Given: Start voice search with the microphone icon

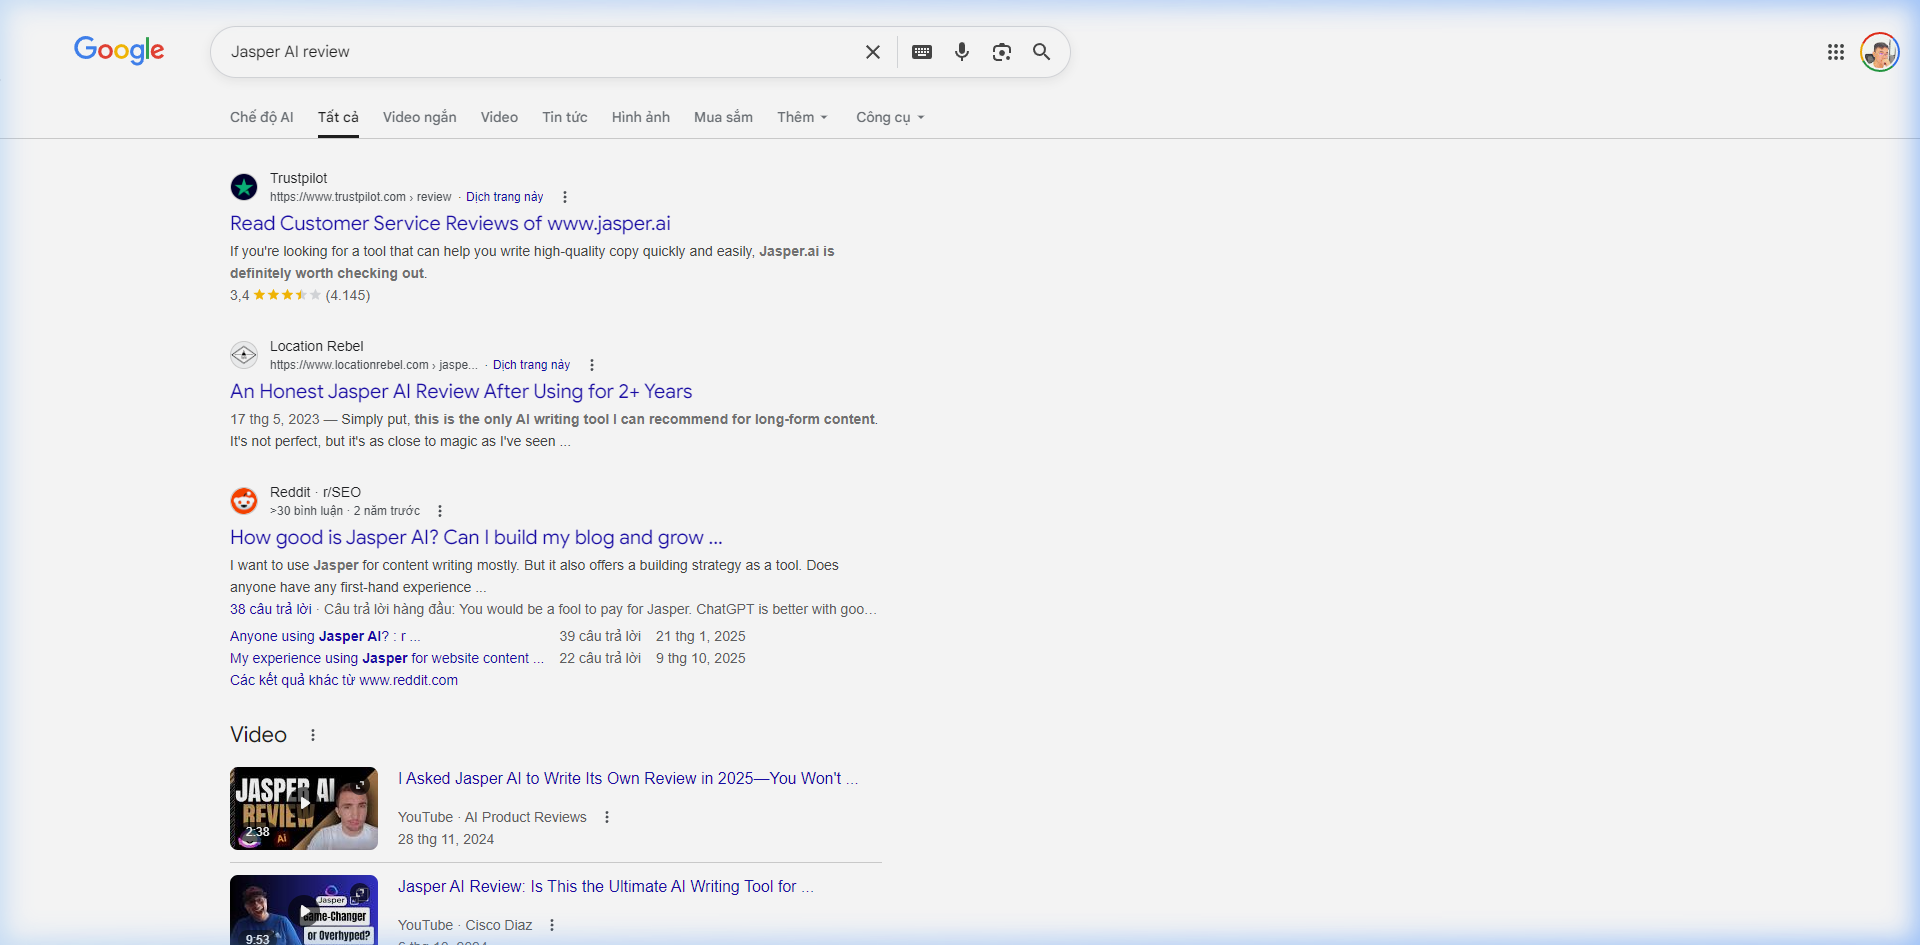Looking at the screenshot, I should pos(962,51).
